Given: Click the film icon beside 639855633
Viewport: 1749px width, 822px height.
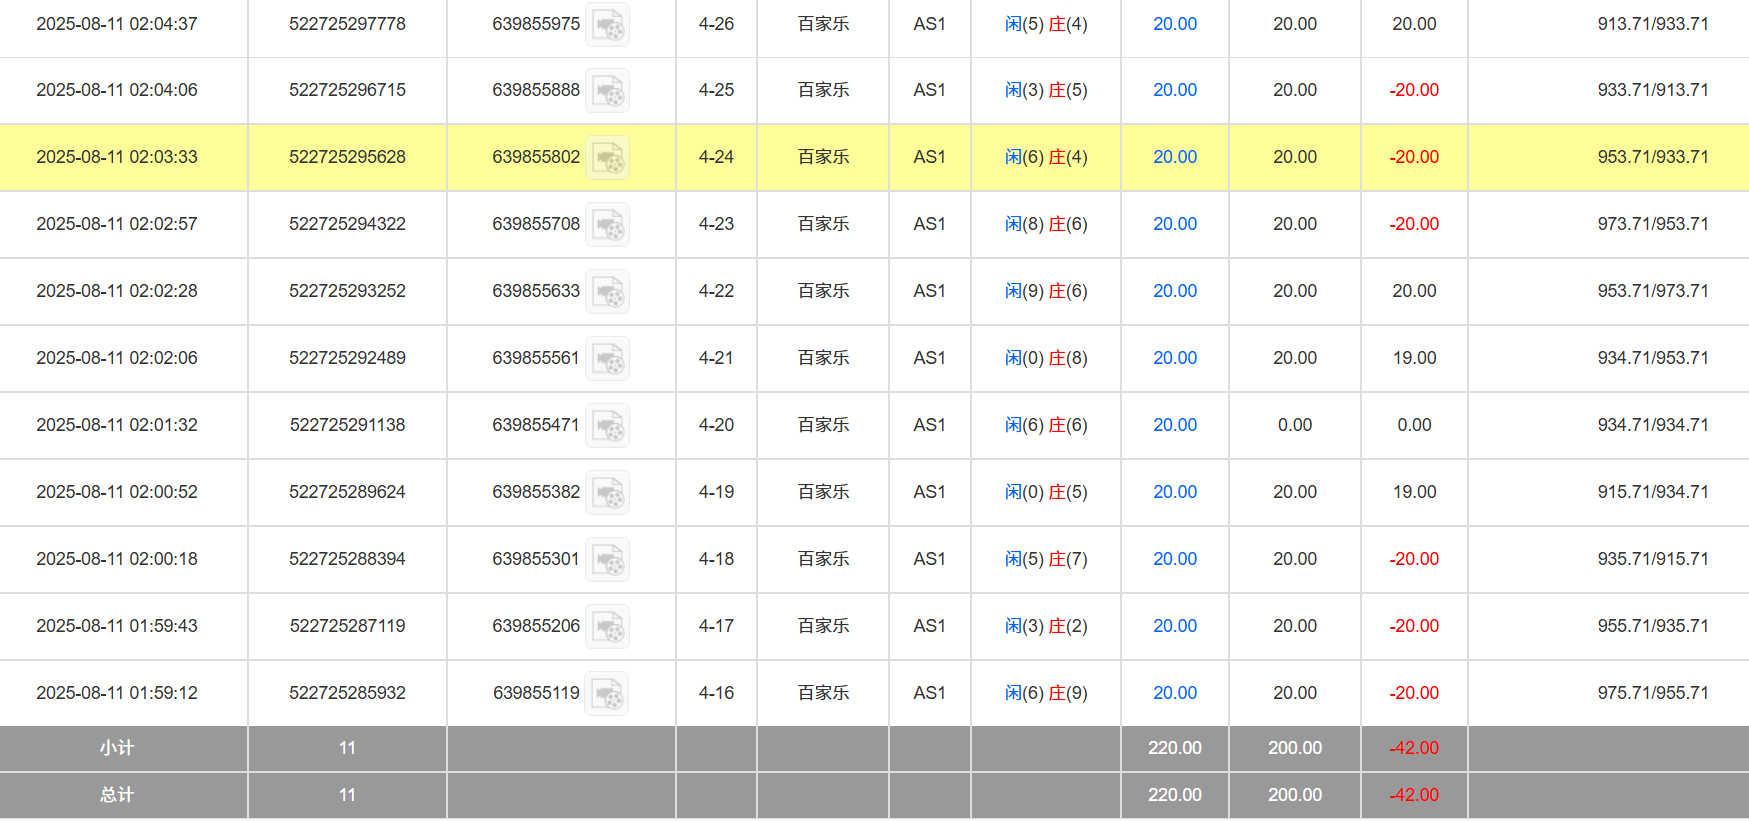Looking at the screenshot, I should point(607,292).
